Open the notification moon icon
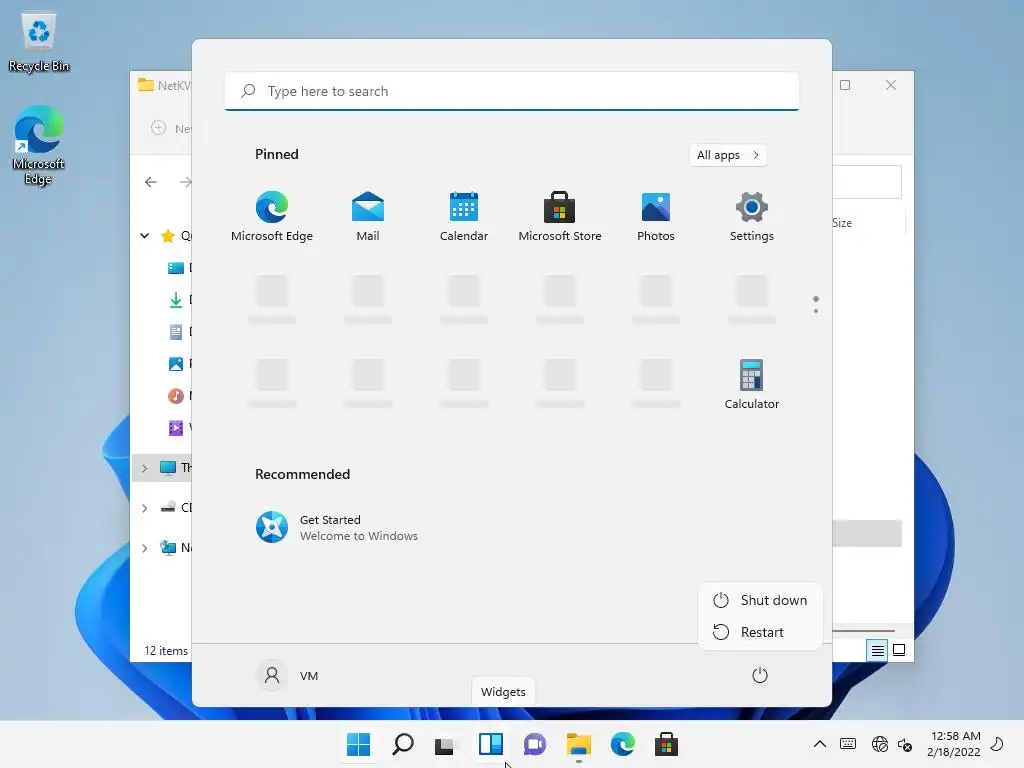Image resolution: width=1024 pixels, height=768 pixels. pos(997,744)
